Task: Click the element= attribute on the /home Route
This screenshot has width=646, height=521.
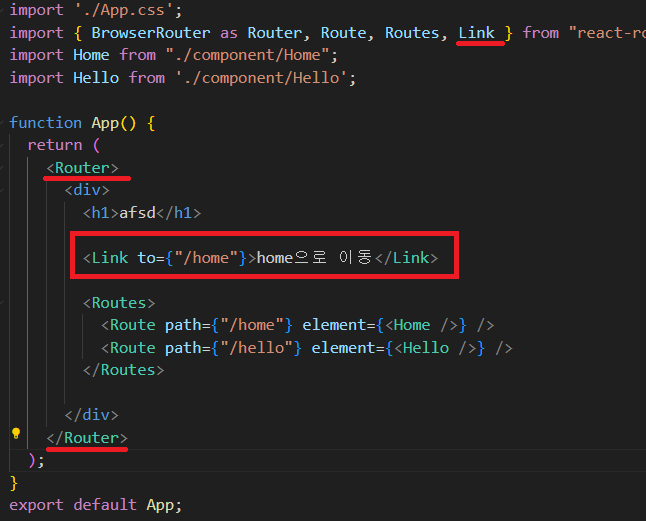Action: [339, 325]
